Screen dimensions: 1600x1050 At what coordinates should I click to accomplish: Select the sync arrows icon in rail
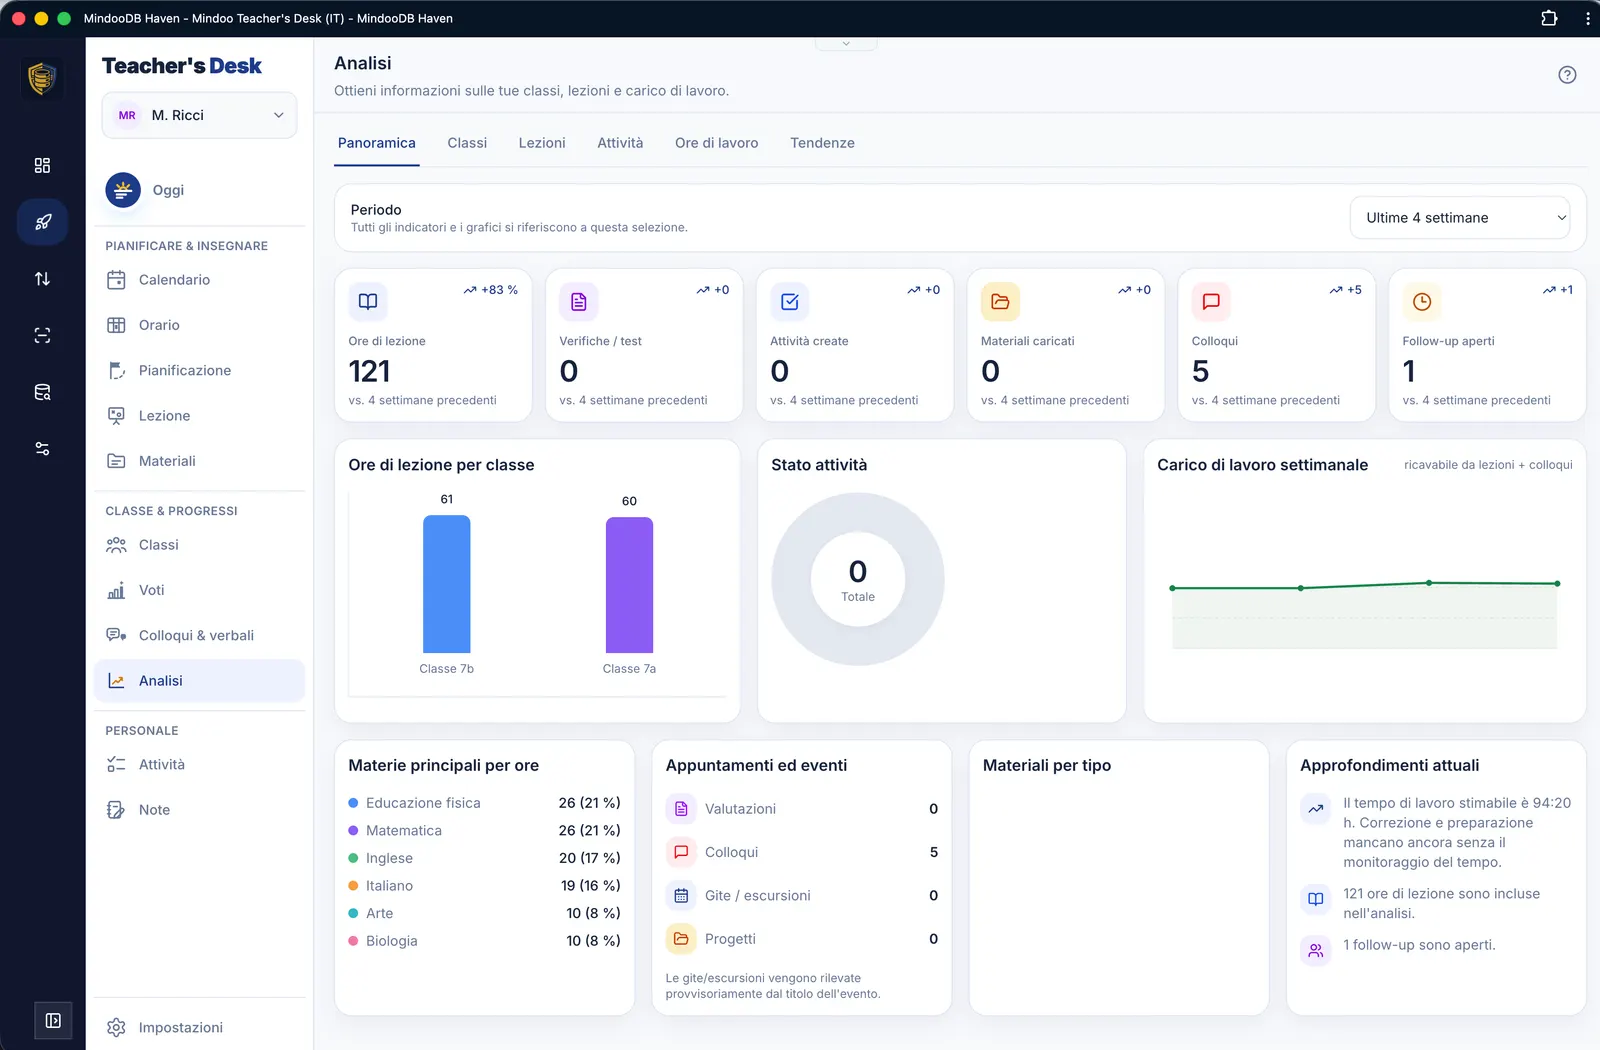pyautogui.click(x=42, y=279)
